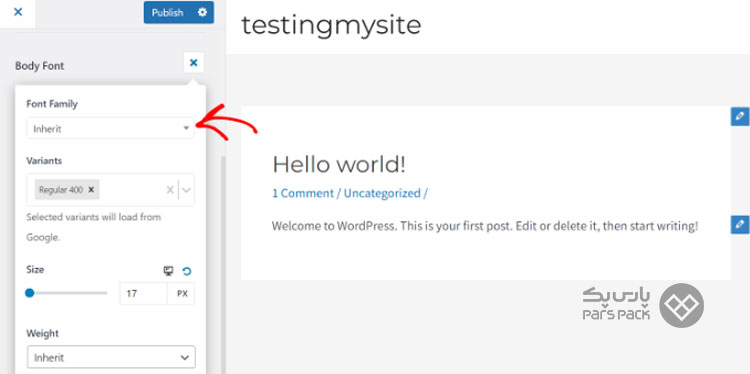Open the Font Family Inherit dropdown
The width and height of the screenshot is (750, 374).
pyautogui.click(x=110, y=128)
